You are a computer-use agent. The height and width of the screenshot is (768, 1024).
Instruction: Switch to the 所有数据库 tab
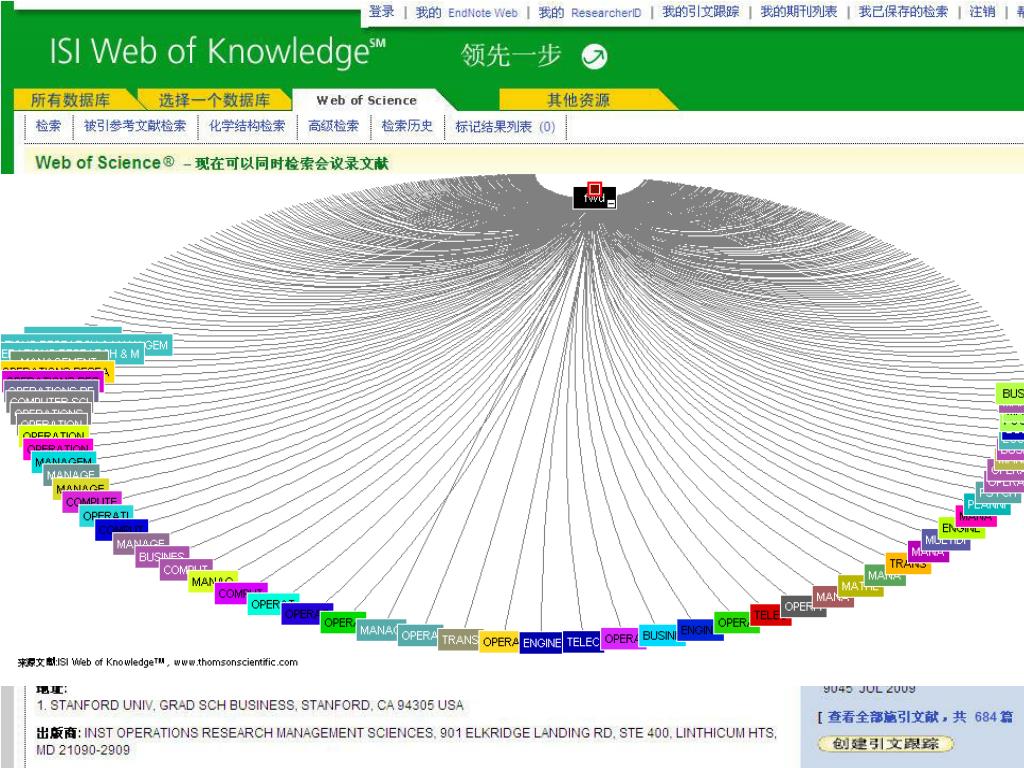click(71, 100)
